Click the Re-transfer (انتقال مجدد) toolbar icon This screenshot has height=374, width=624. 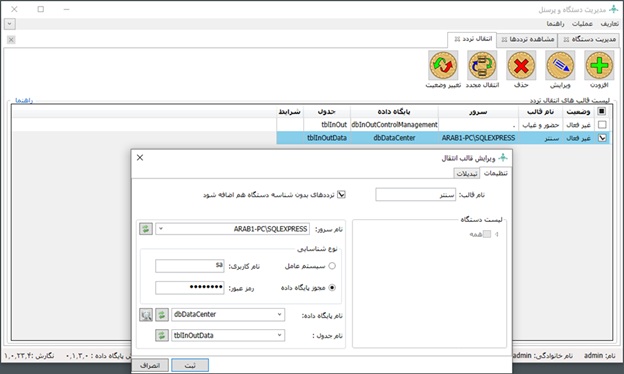pyautogui.click(x=482, y=65)
